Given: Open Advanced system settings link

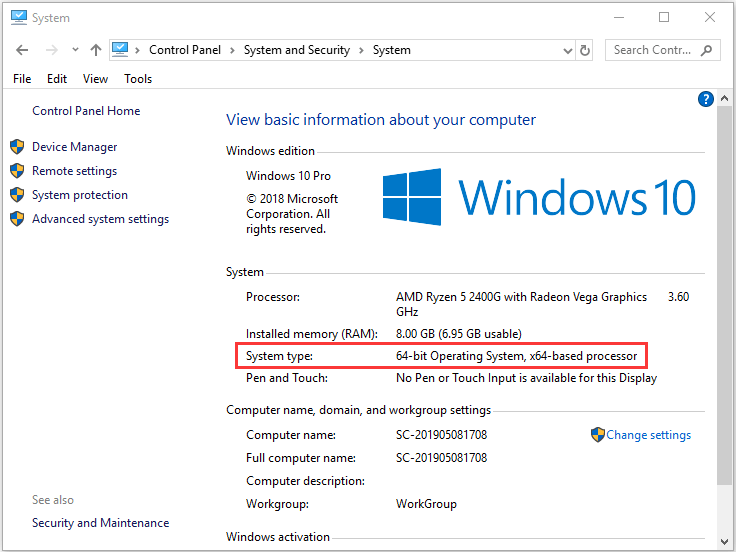Looking at the screenshot, I should click(x=100, y=219).
